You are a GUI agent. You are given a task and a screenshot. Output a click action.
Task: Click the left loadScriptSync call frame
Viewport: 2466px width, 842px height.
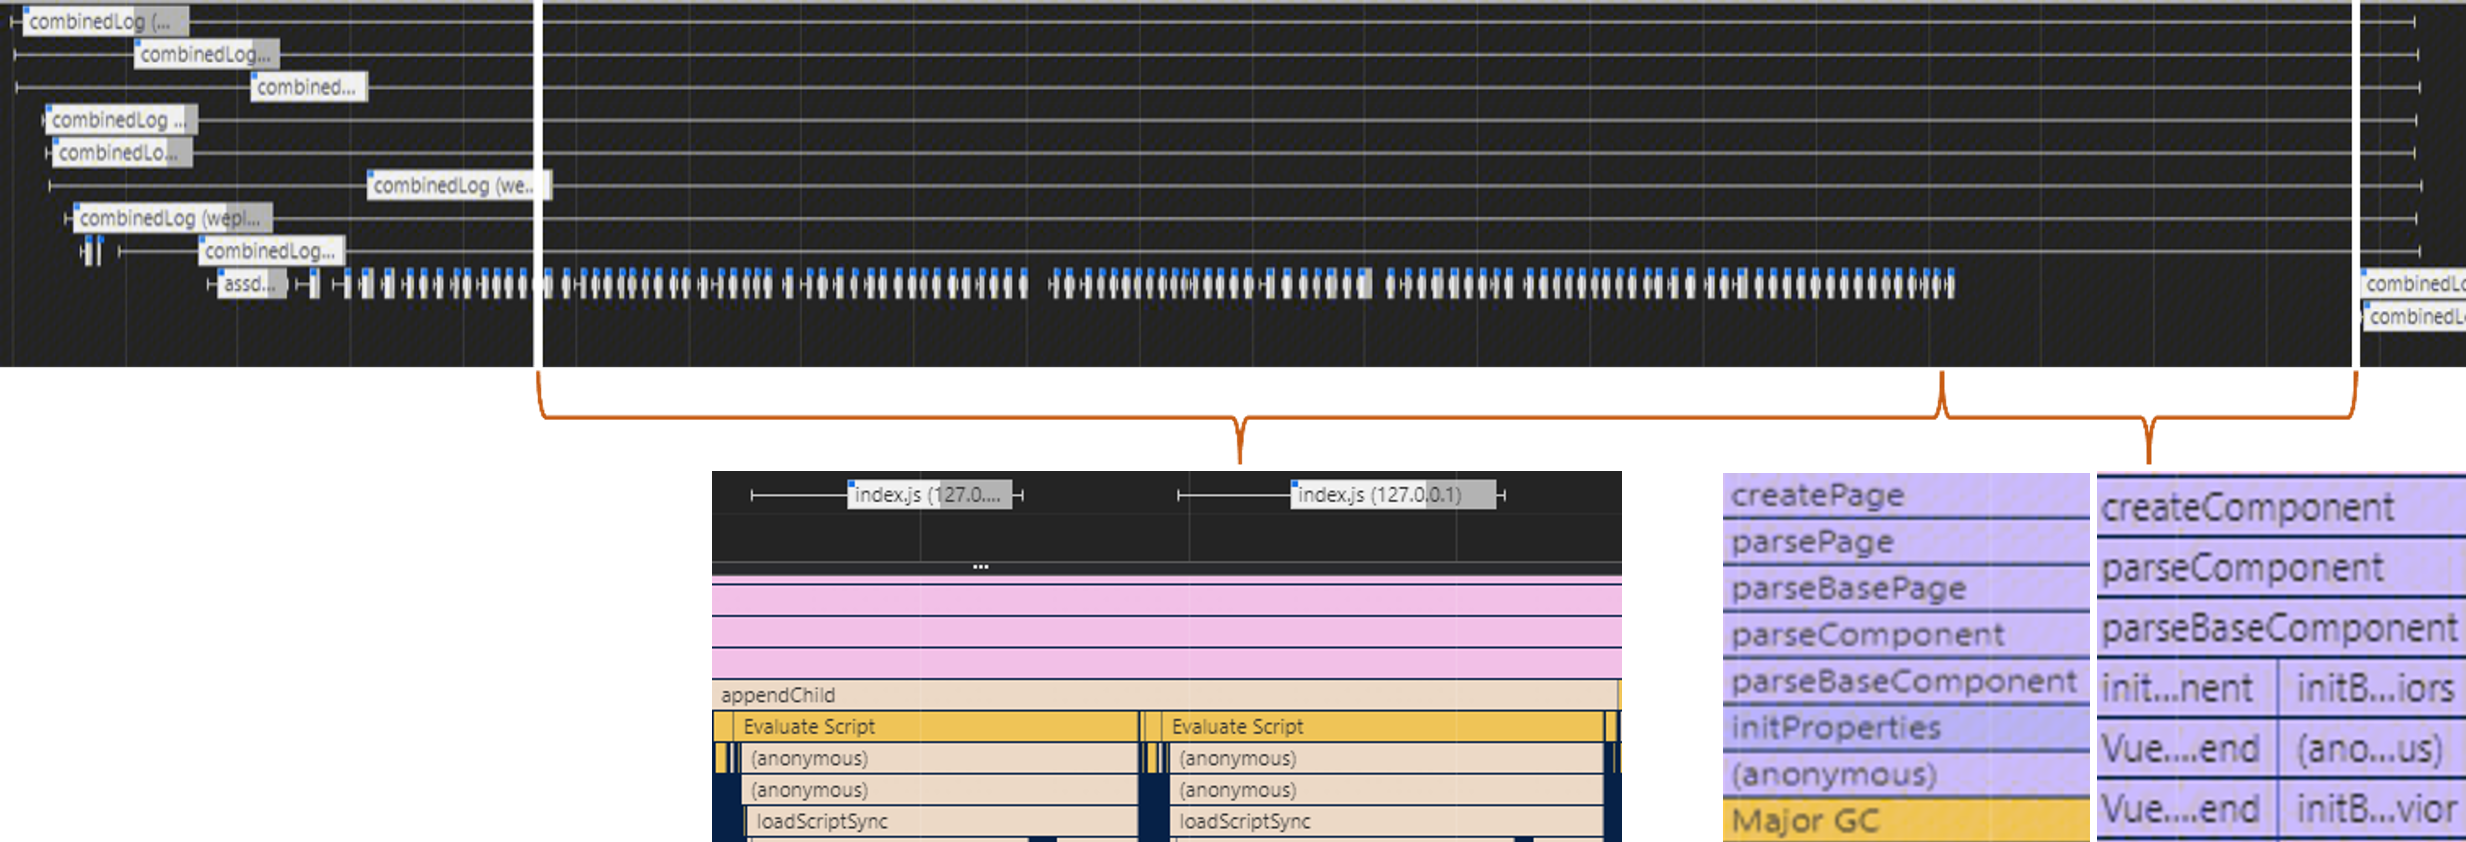[940, 822]
